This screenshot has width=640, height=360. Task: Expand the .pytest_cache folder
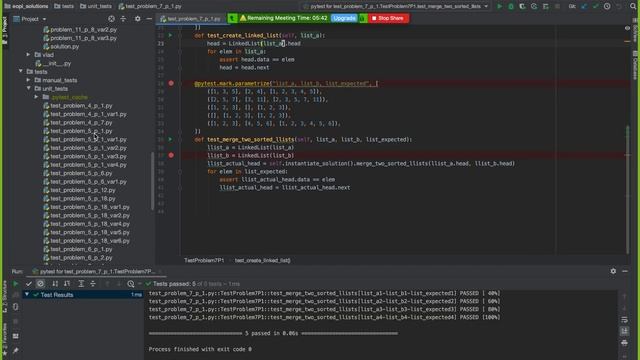36,97
